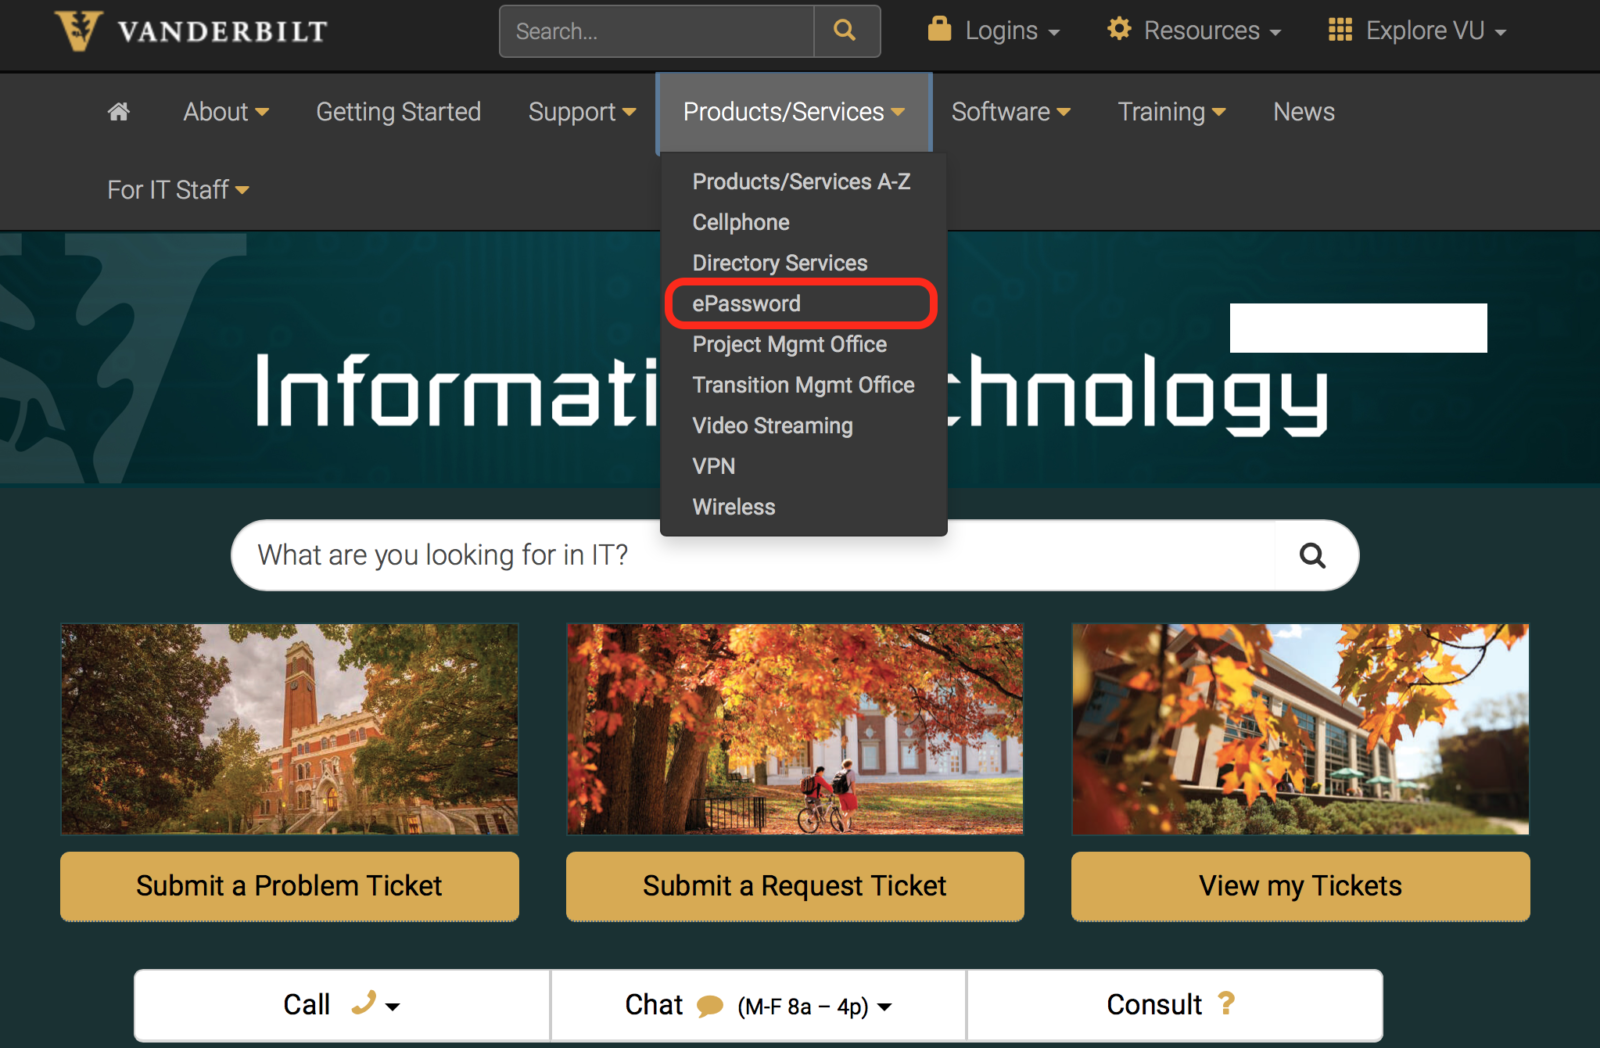Click the Consult question mark icon

click(x=1226, y=1004)
